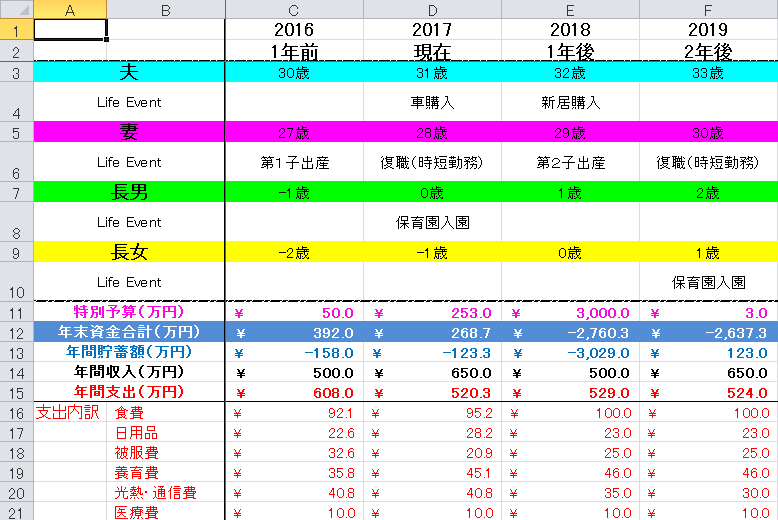
Task: Select the 第2子出産 cell
Action: [570, 162]
